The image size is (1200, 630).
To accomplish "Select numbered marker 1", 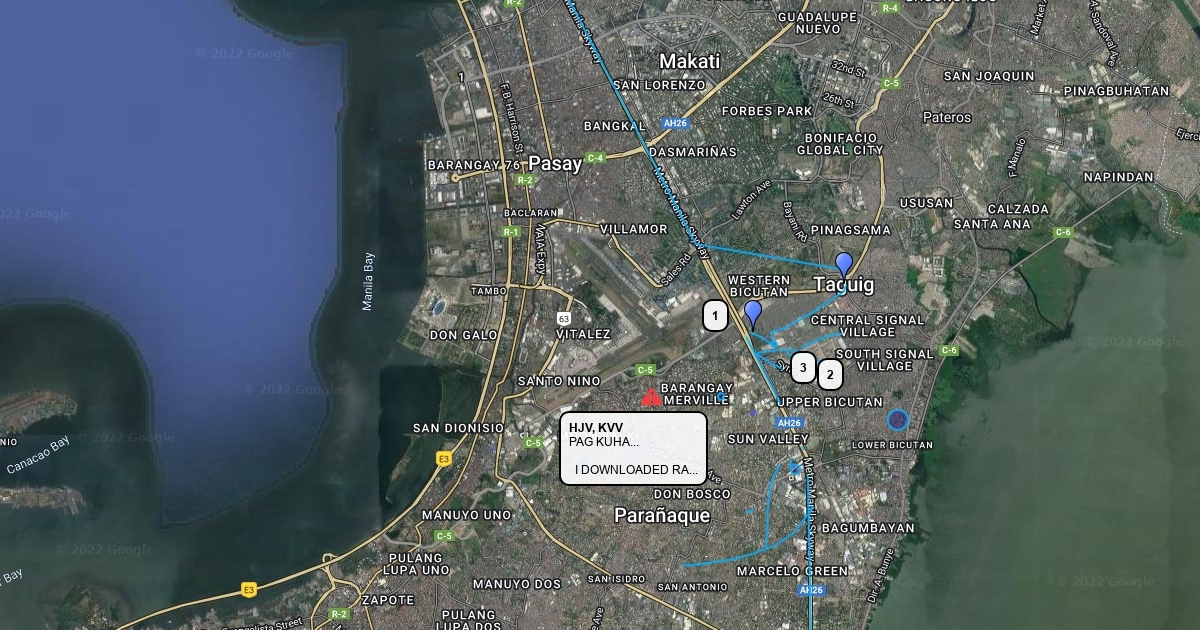I will click(715, 316).
